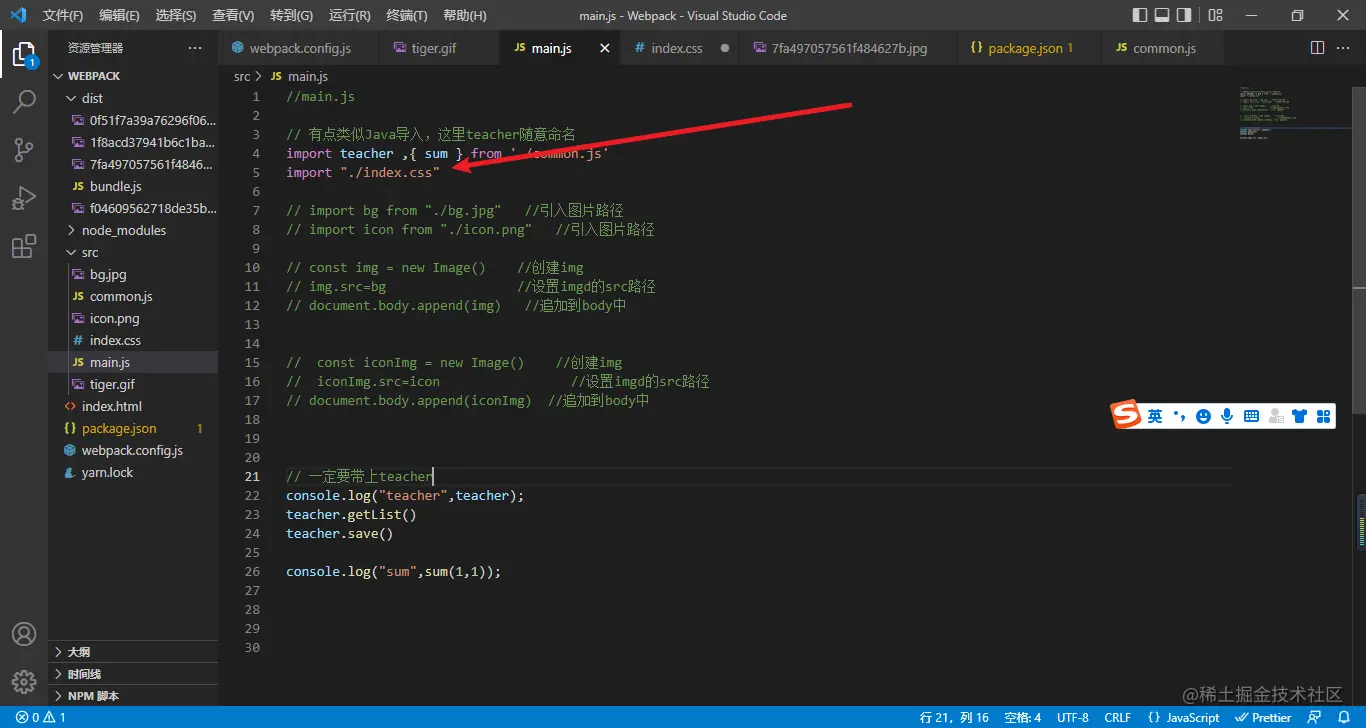Open explorer views and more actions

click(194, 48)
